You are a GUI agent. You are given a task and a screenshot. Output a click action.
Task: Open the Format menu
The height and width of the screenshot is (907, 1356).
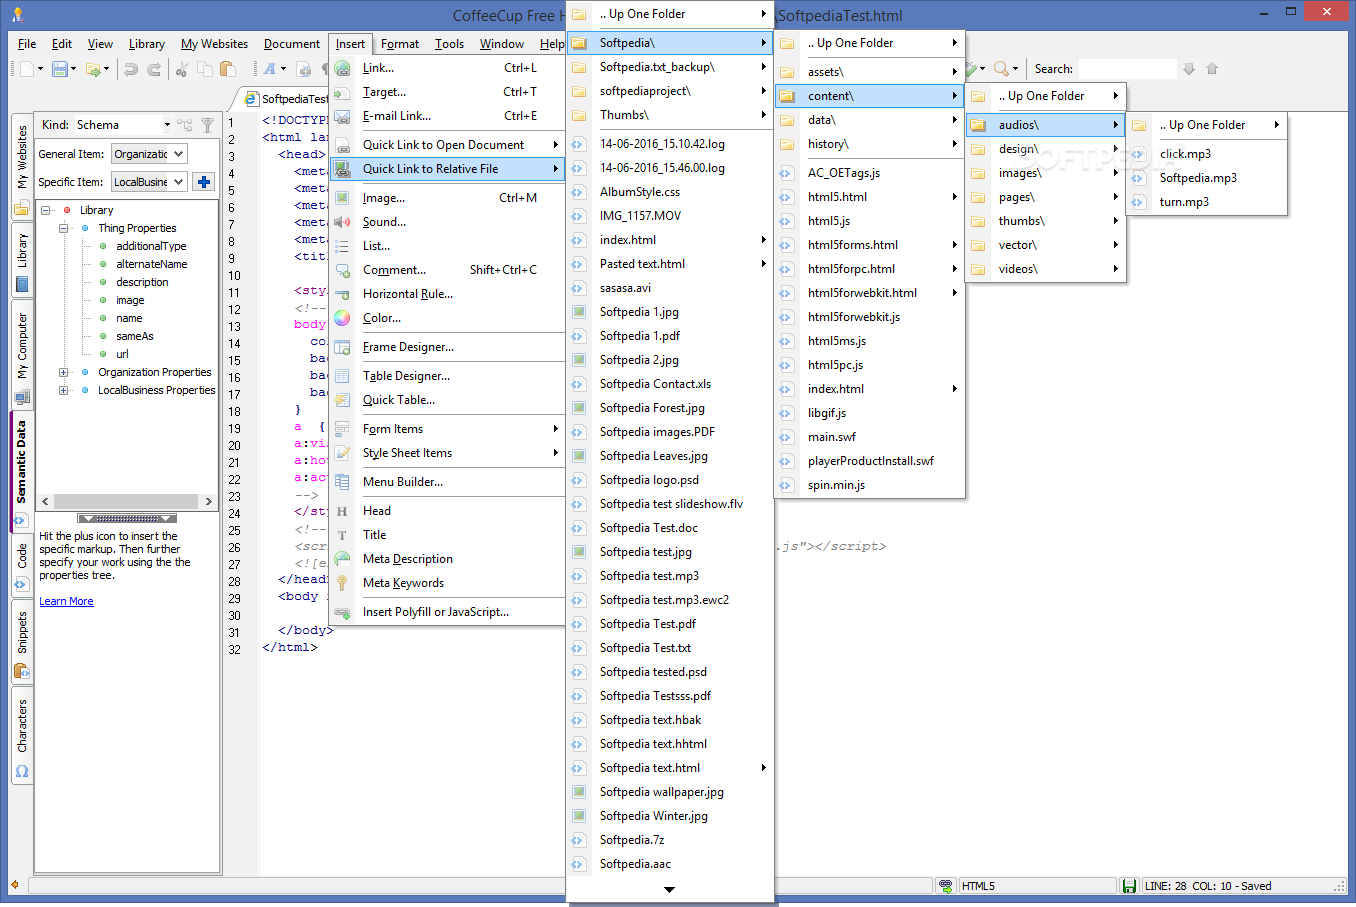coord(400,44)
